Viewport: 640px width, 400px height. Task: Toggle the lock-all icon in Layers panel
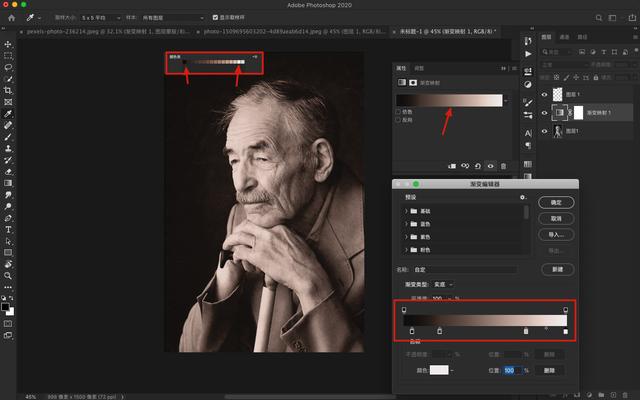coord(596,77)
